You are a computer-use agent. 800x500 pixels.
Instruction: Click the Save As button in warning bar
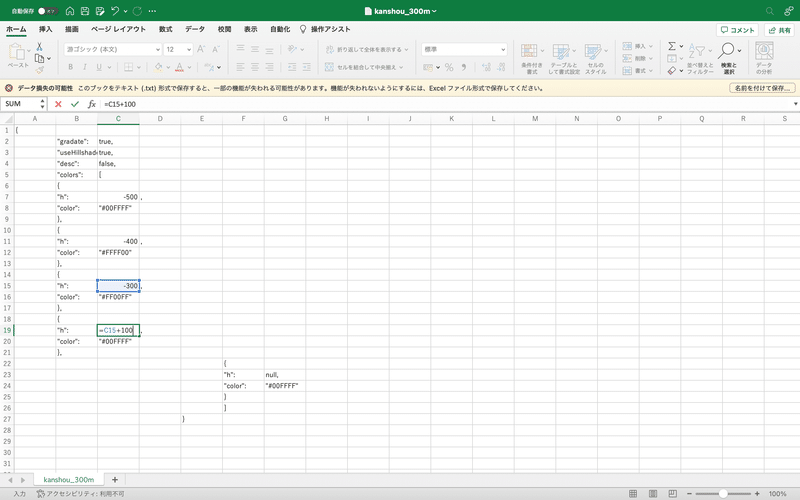(x=762, y=88)
